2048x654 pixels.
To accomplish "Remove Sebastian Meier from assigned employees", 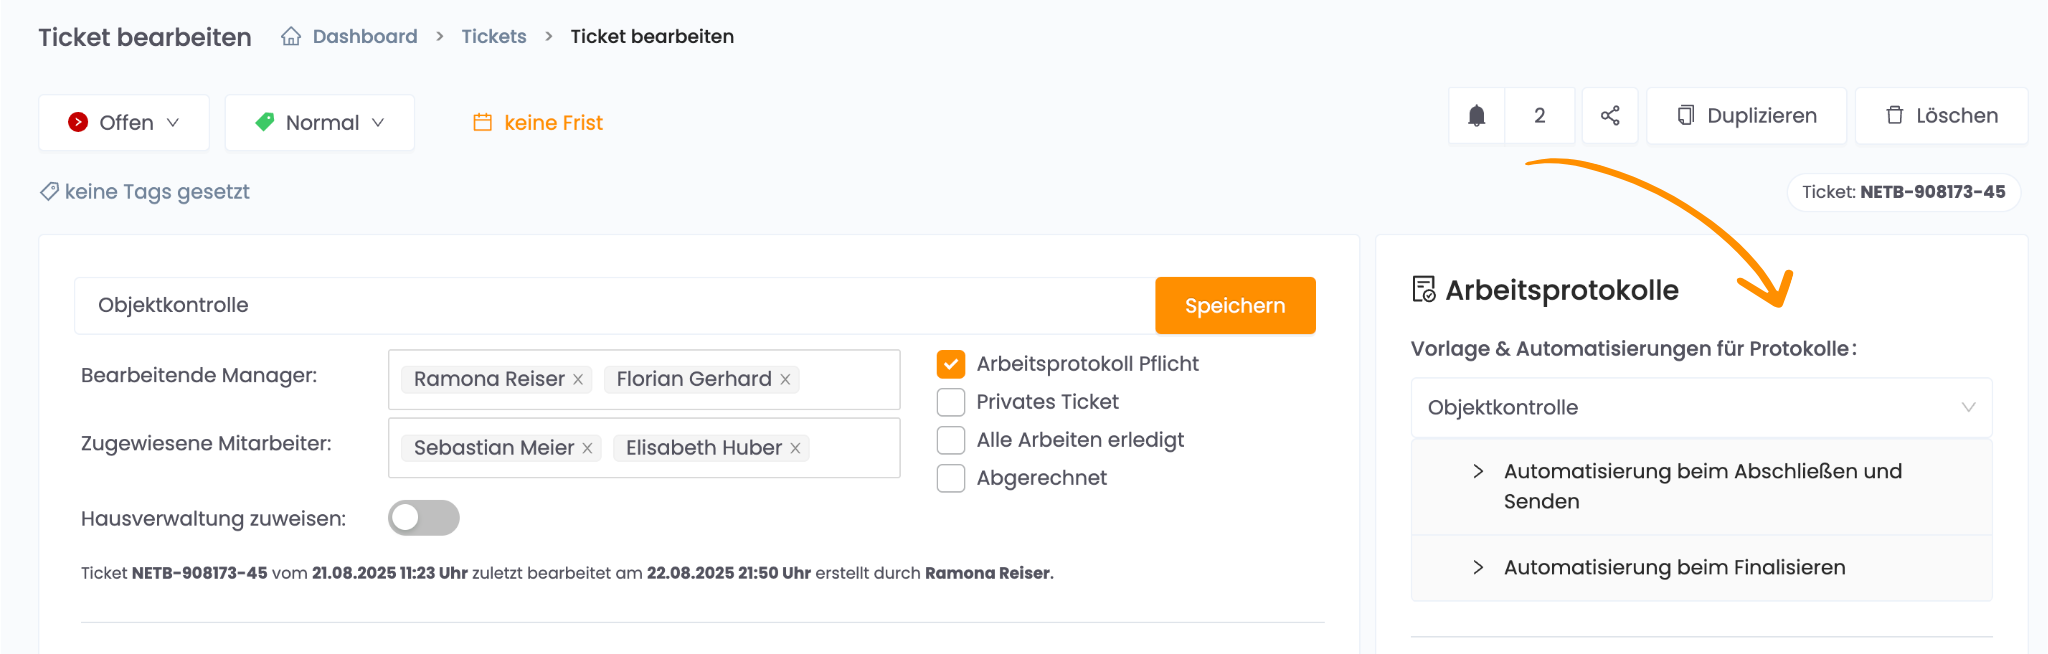I will tap(587, 449).
